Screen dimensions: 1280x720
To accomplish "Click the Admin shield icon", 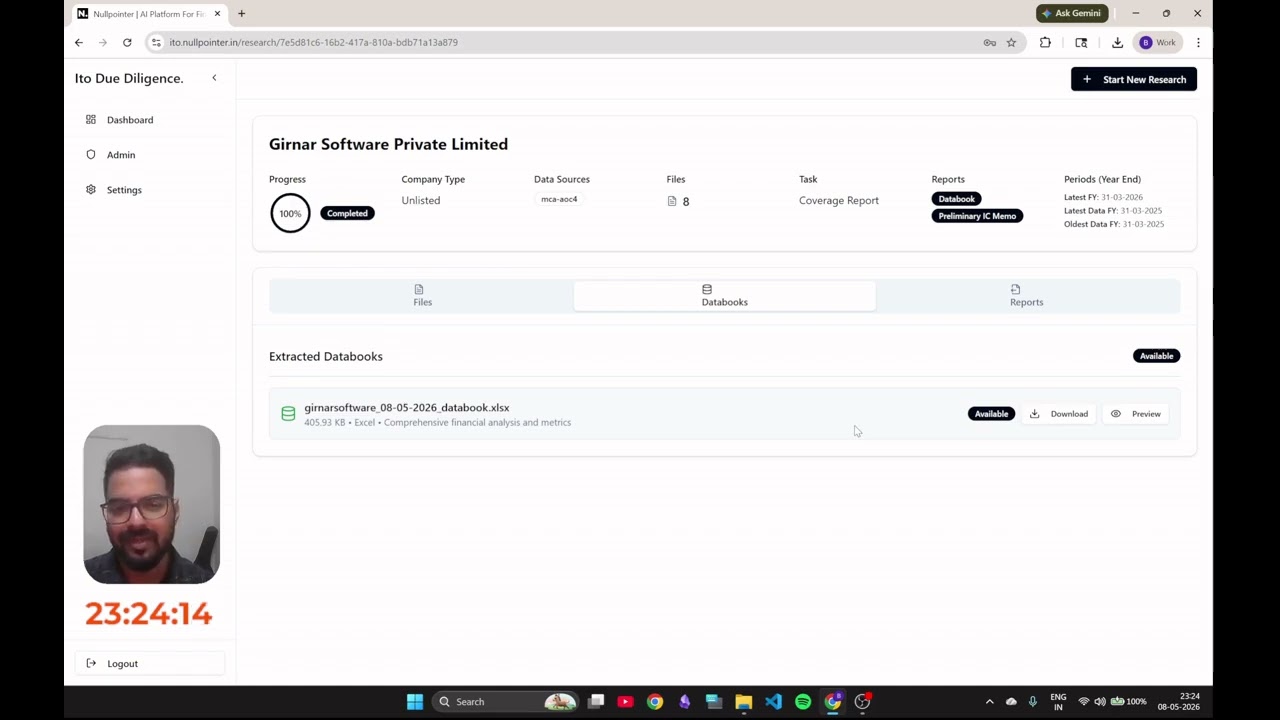I will coord(91,155).
